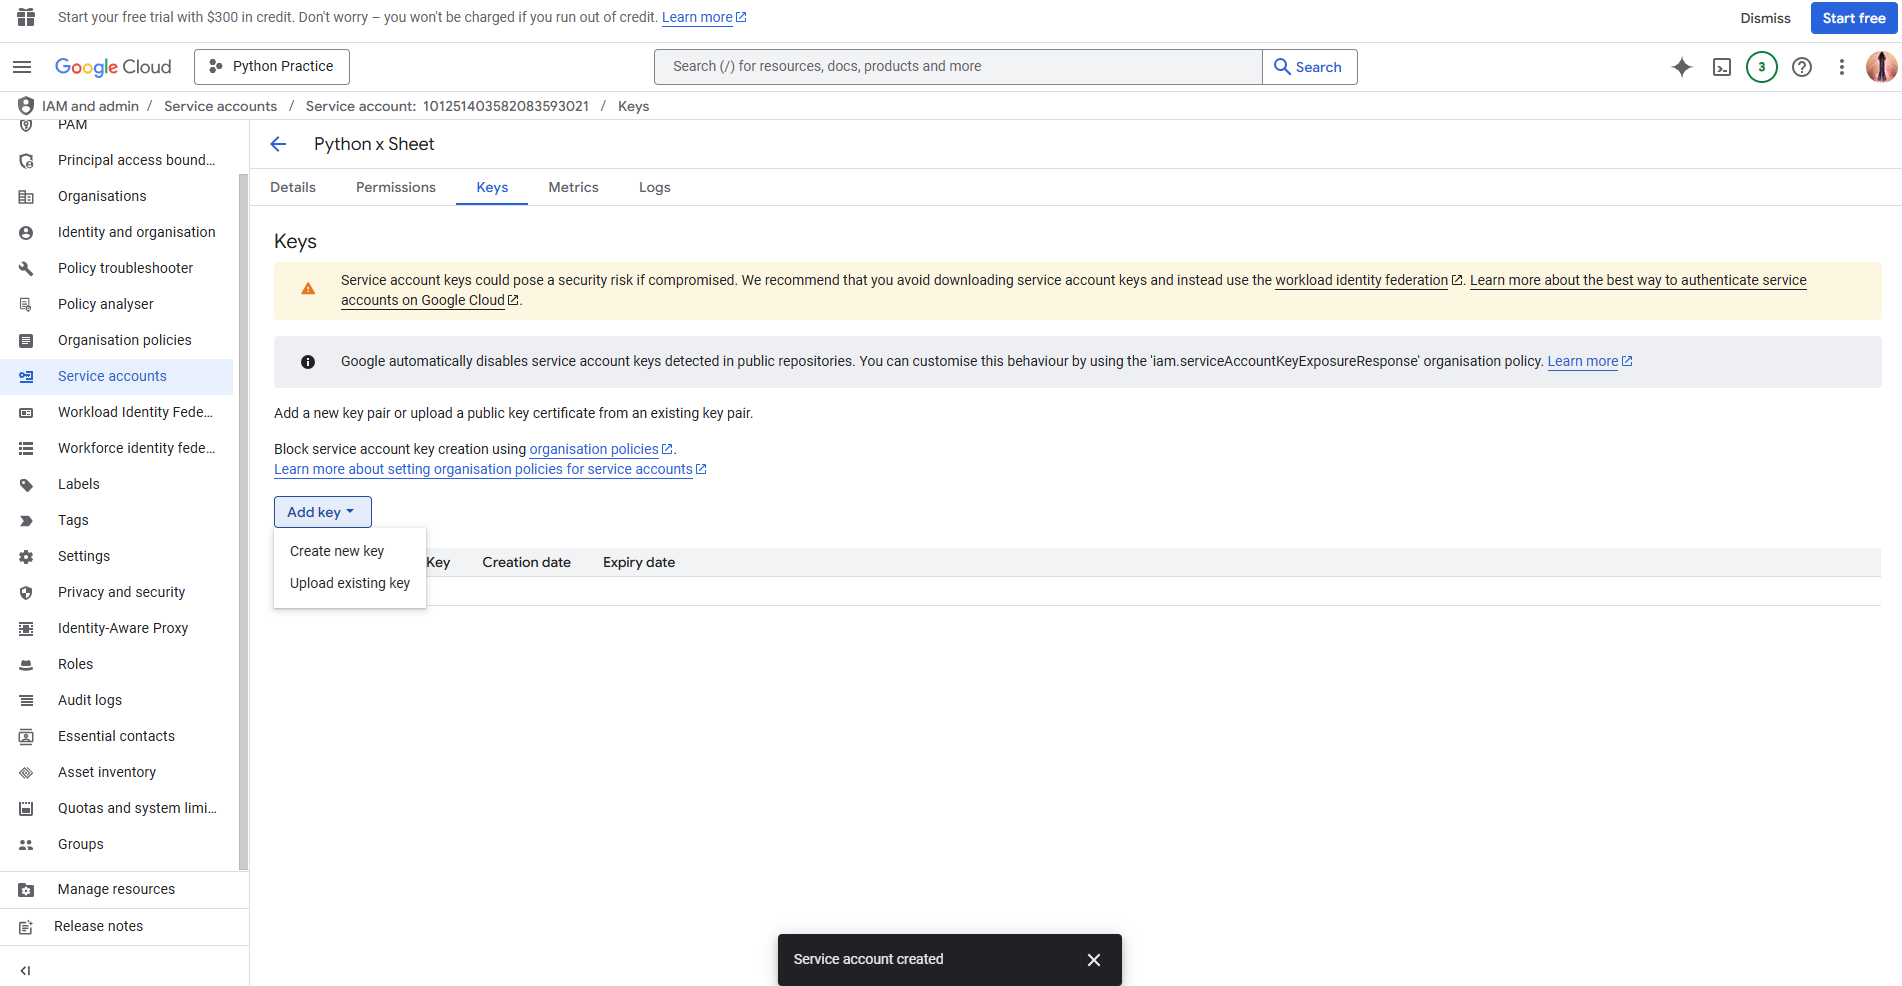Click the Asset inventory diamond icon
Viewport: 1902px width, 986px height.
tap(26, 773)
